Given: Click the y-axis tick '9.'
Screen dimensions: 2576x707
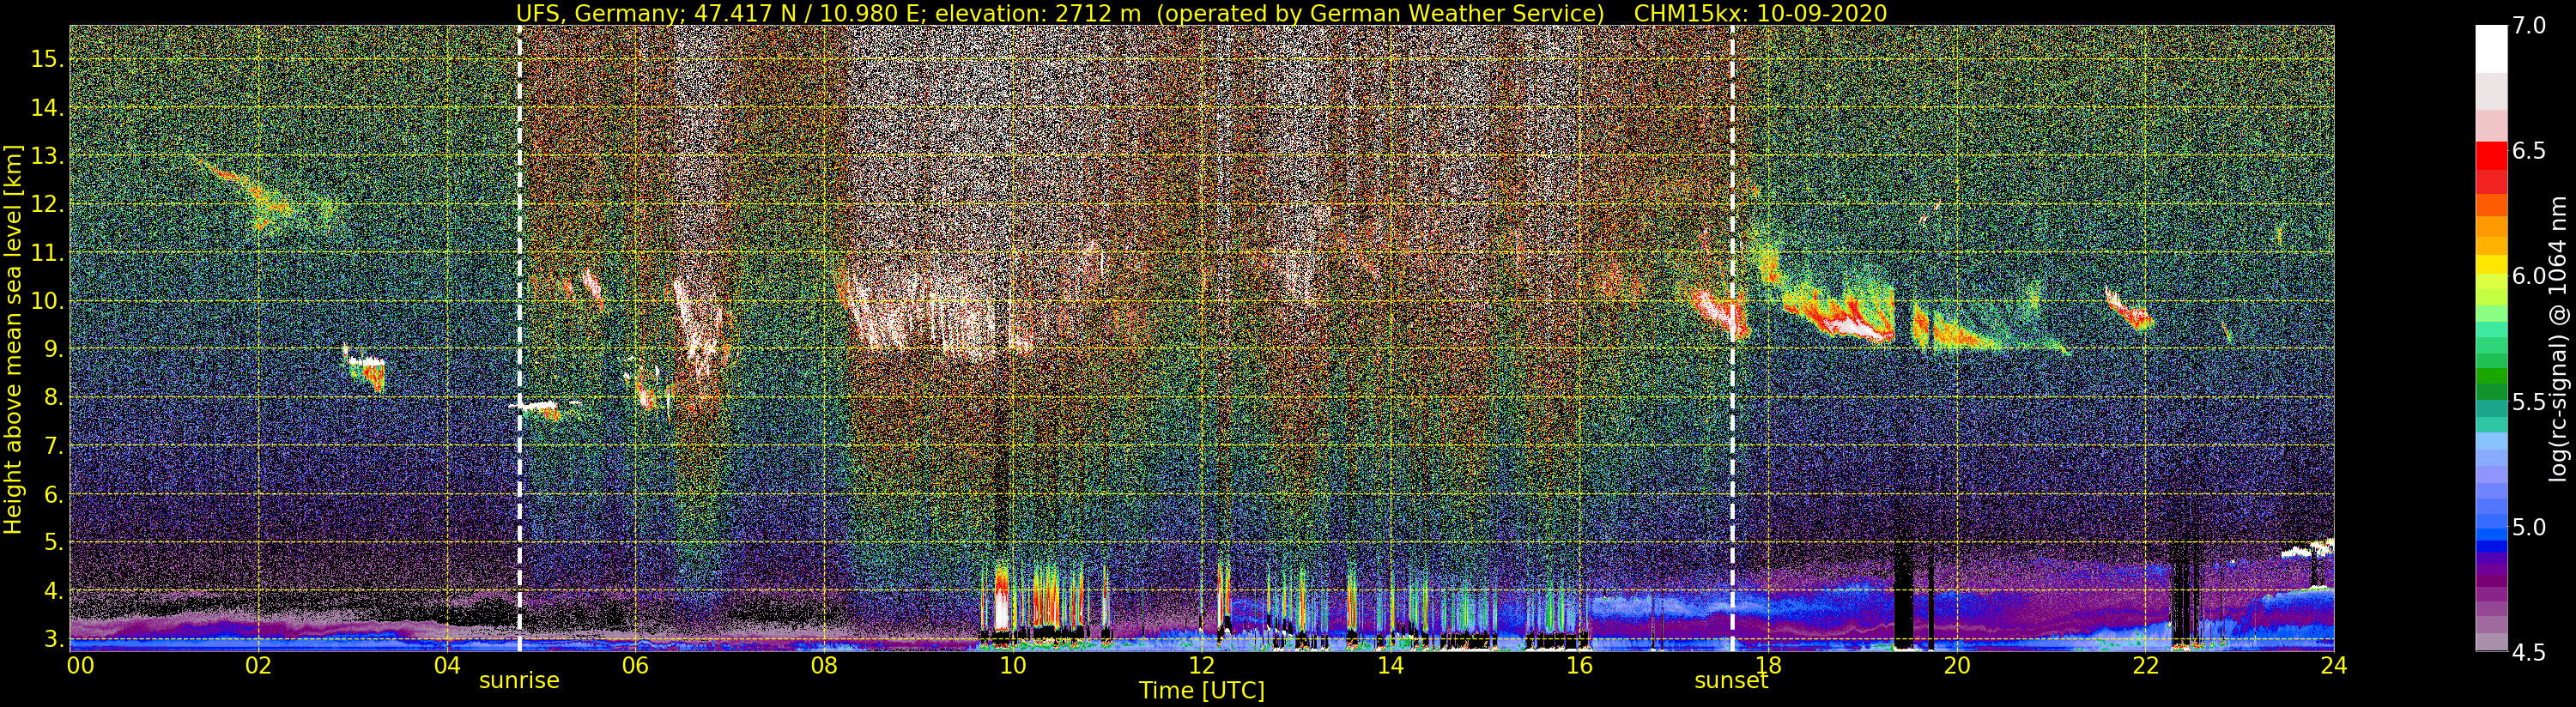Looking at the screenshot, I should pyautogui.click(x=54, y=349).
